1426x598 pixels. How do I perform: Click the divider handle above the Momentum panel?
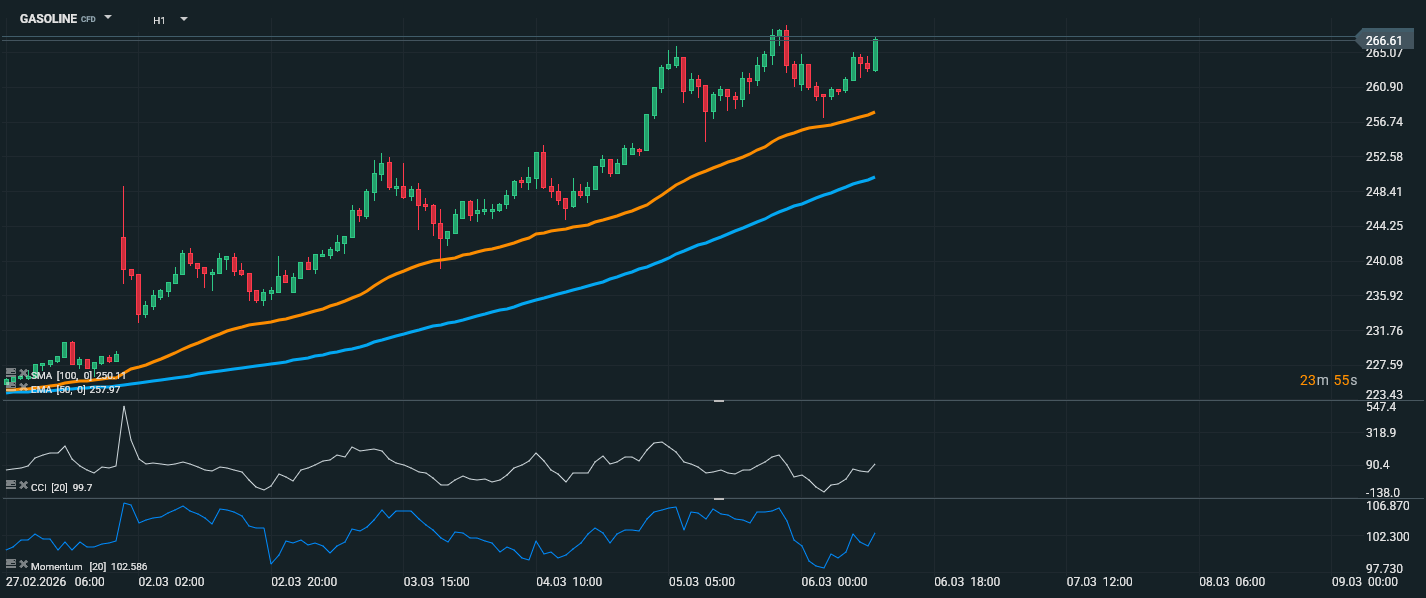coord(718,498)
